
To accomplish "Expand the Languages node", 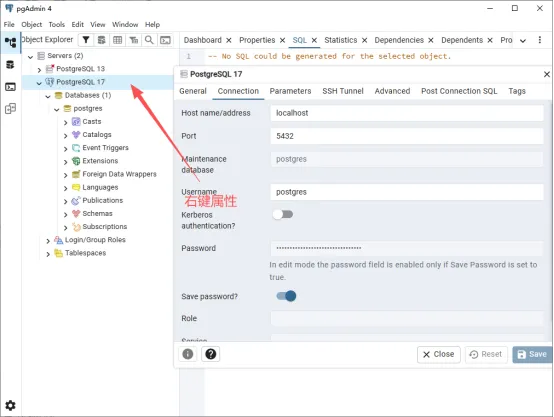I will 65,188.
